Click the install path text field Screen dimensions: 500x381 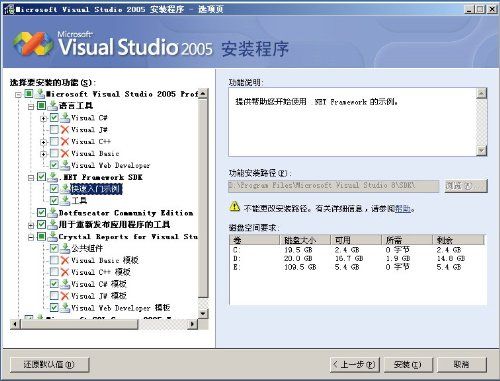tap(334, 186)
